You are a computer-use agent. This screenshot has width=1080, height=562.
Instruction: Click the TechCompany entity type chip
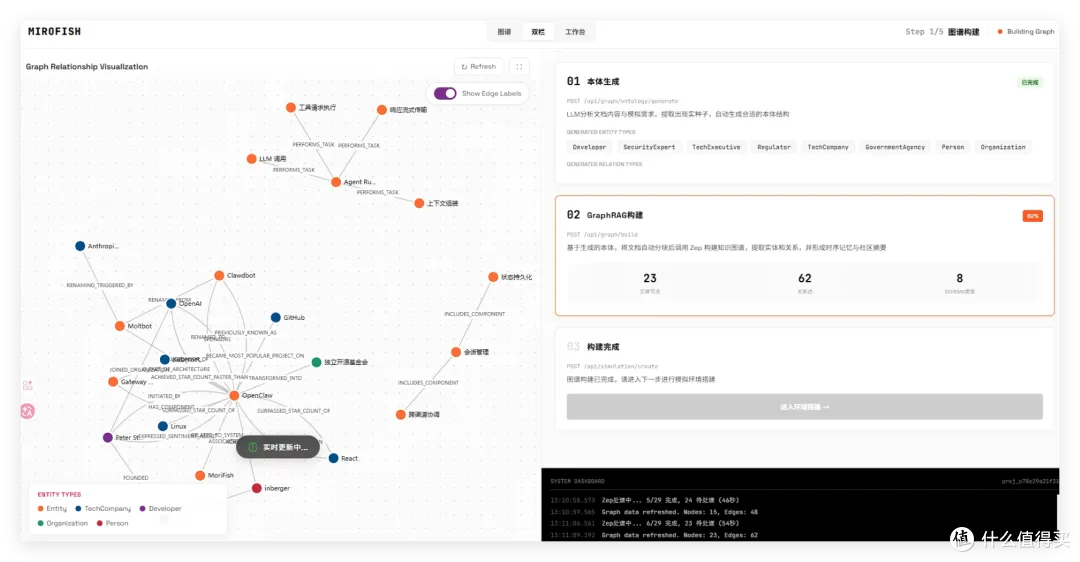828,147
